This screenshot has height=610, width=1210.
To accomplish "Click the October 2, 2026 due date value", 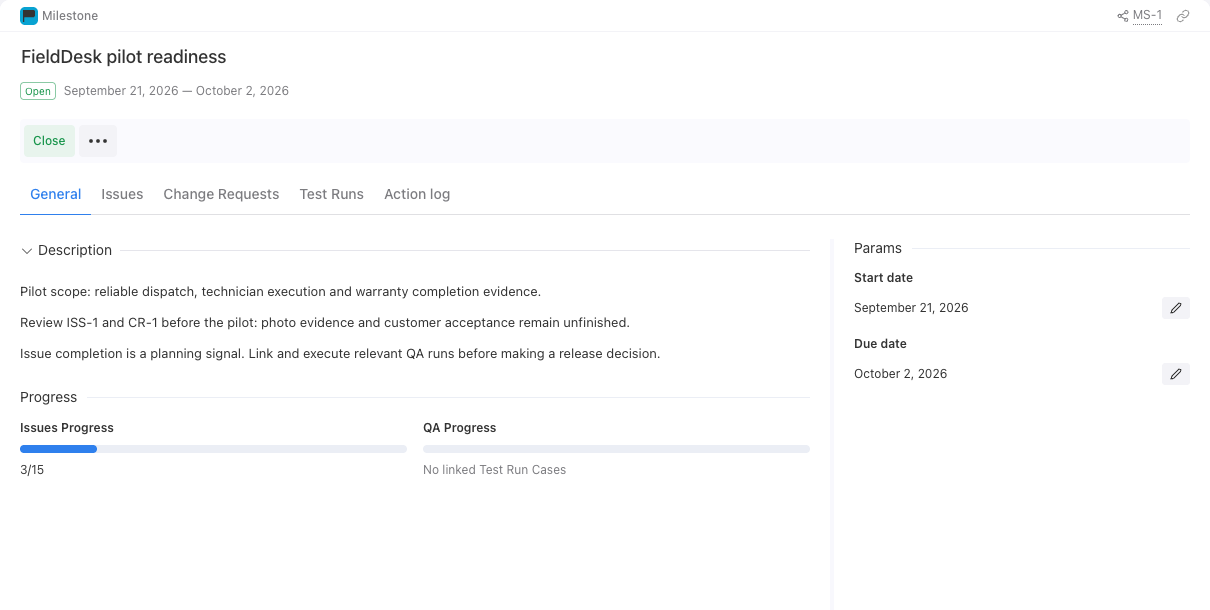I will click(x=900, y=374).
